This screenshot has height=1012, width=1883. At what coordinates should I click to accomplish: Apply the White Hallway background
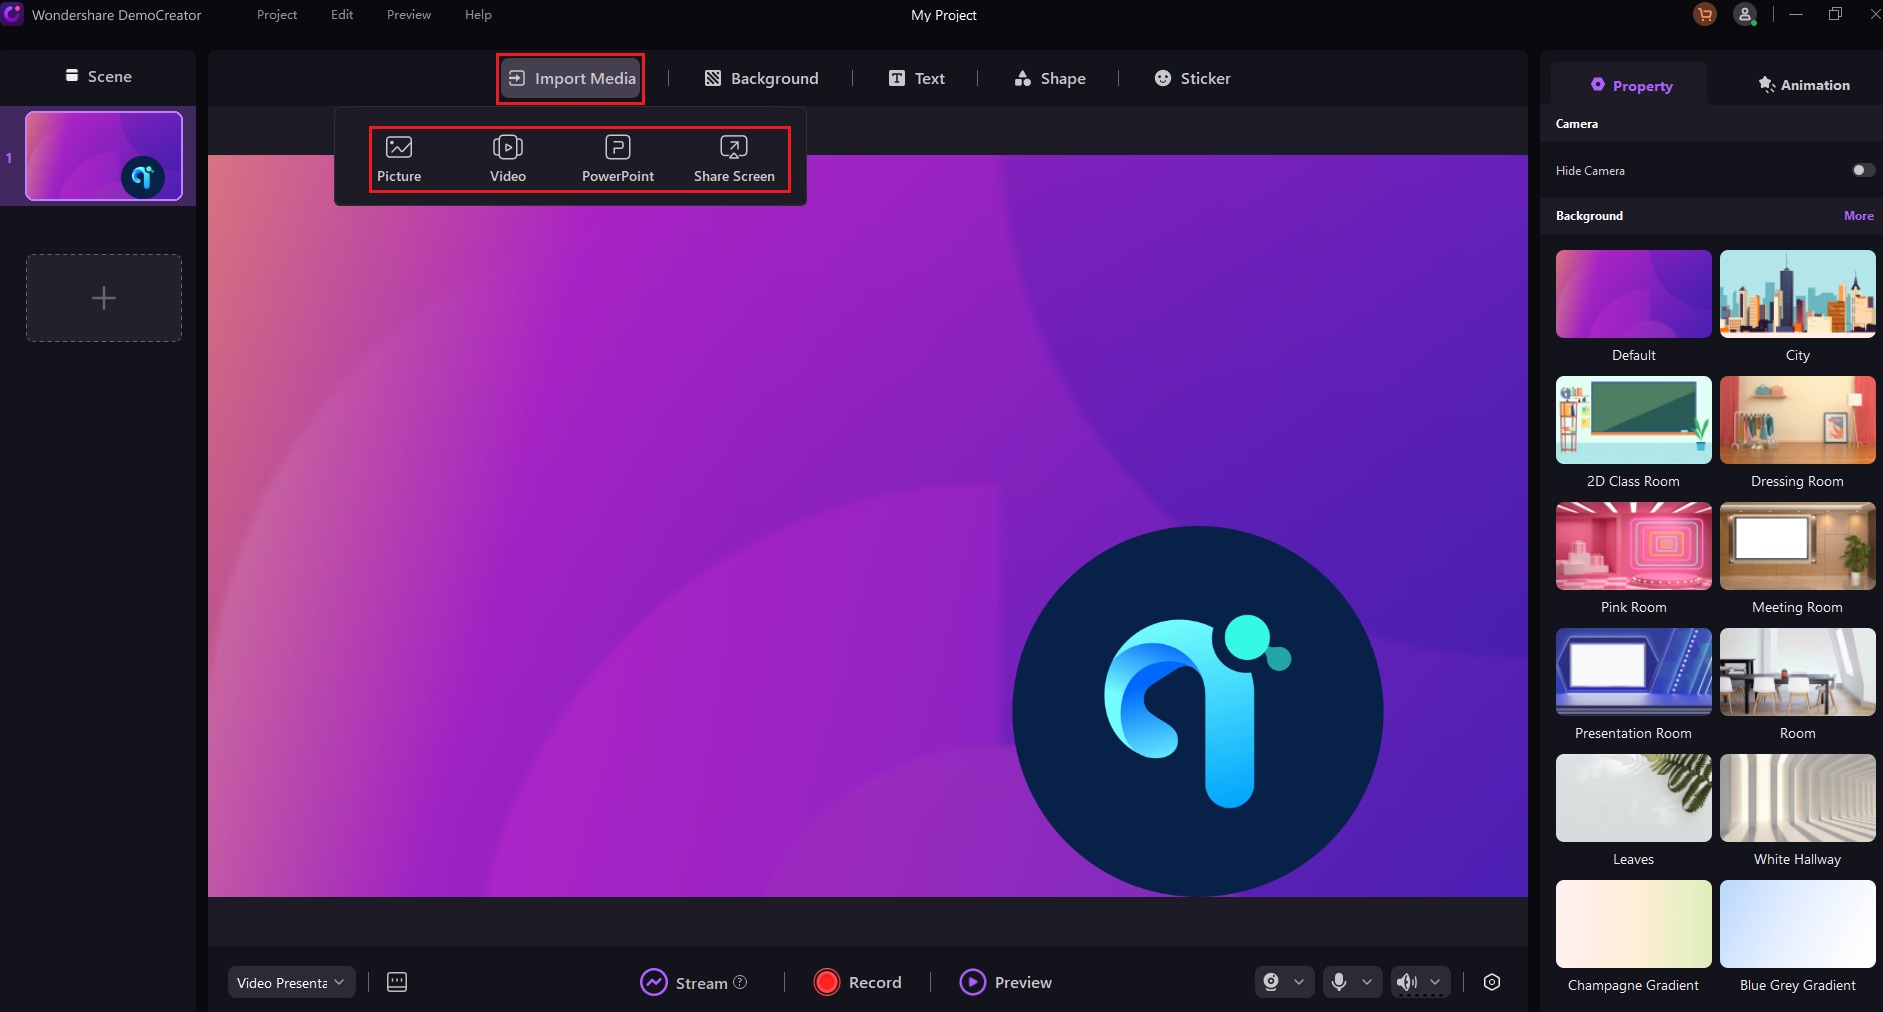click(x=1797, y=798)
